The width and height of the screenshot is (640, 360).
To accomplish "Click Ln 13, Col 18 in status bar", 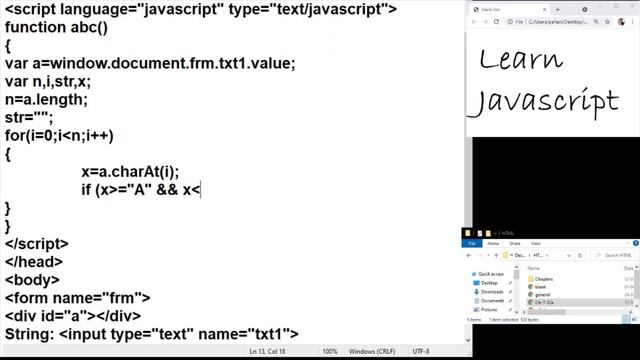I will pos(267,351).
